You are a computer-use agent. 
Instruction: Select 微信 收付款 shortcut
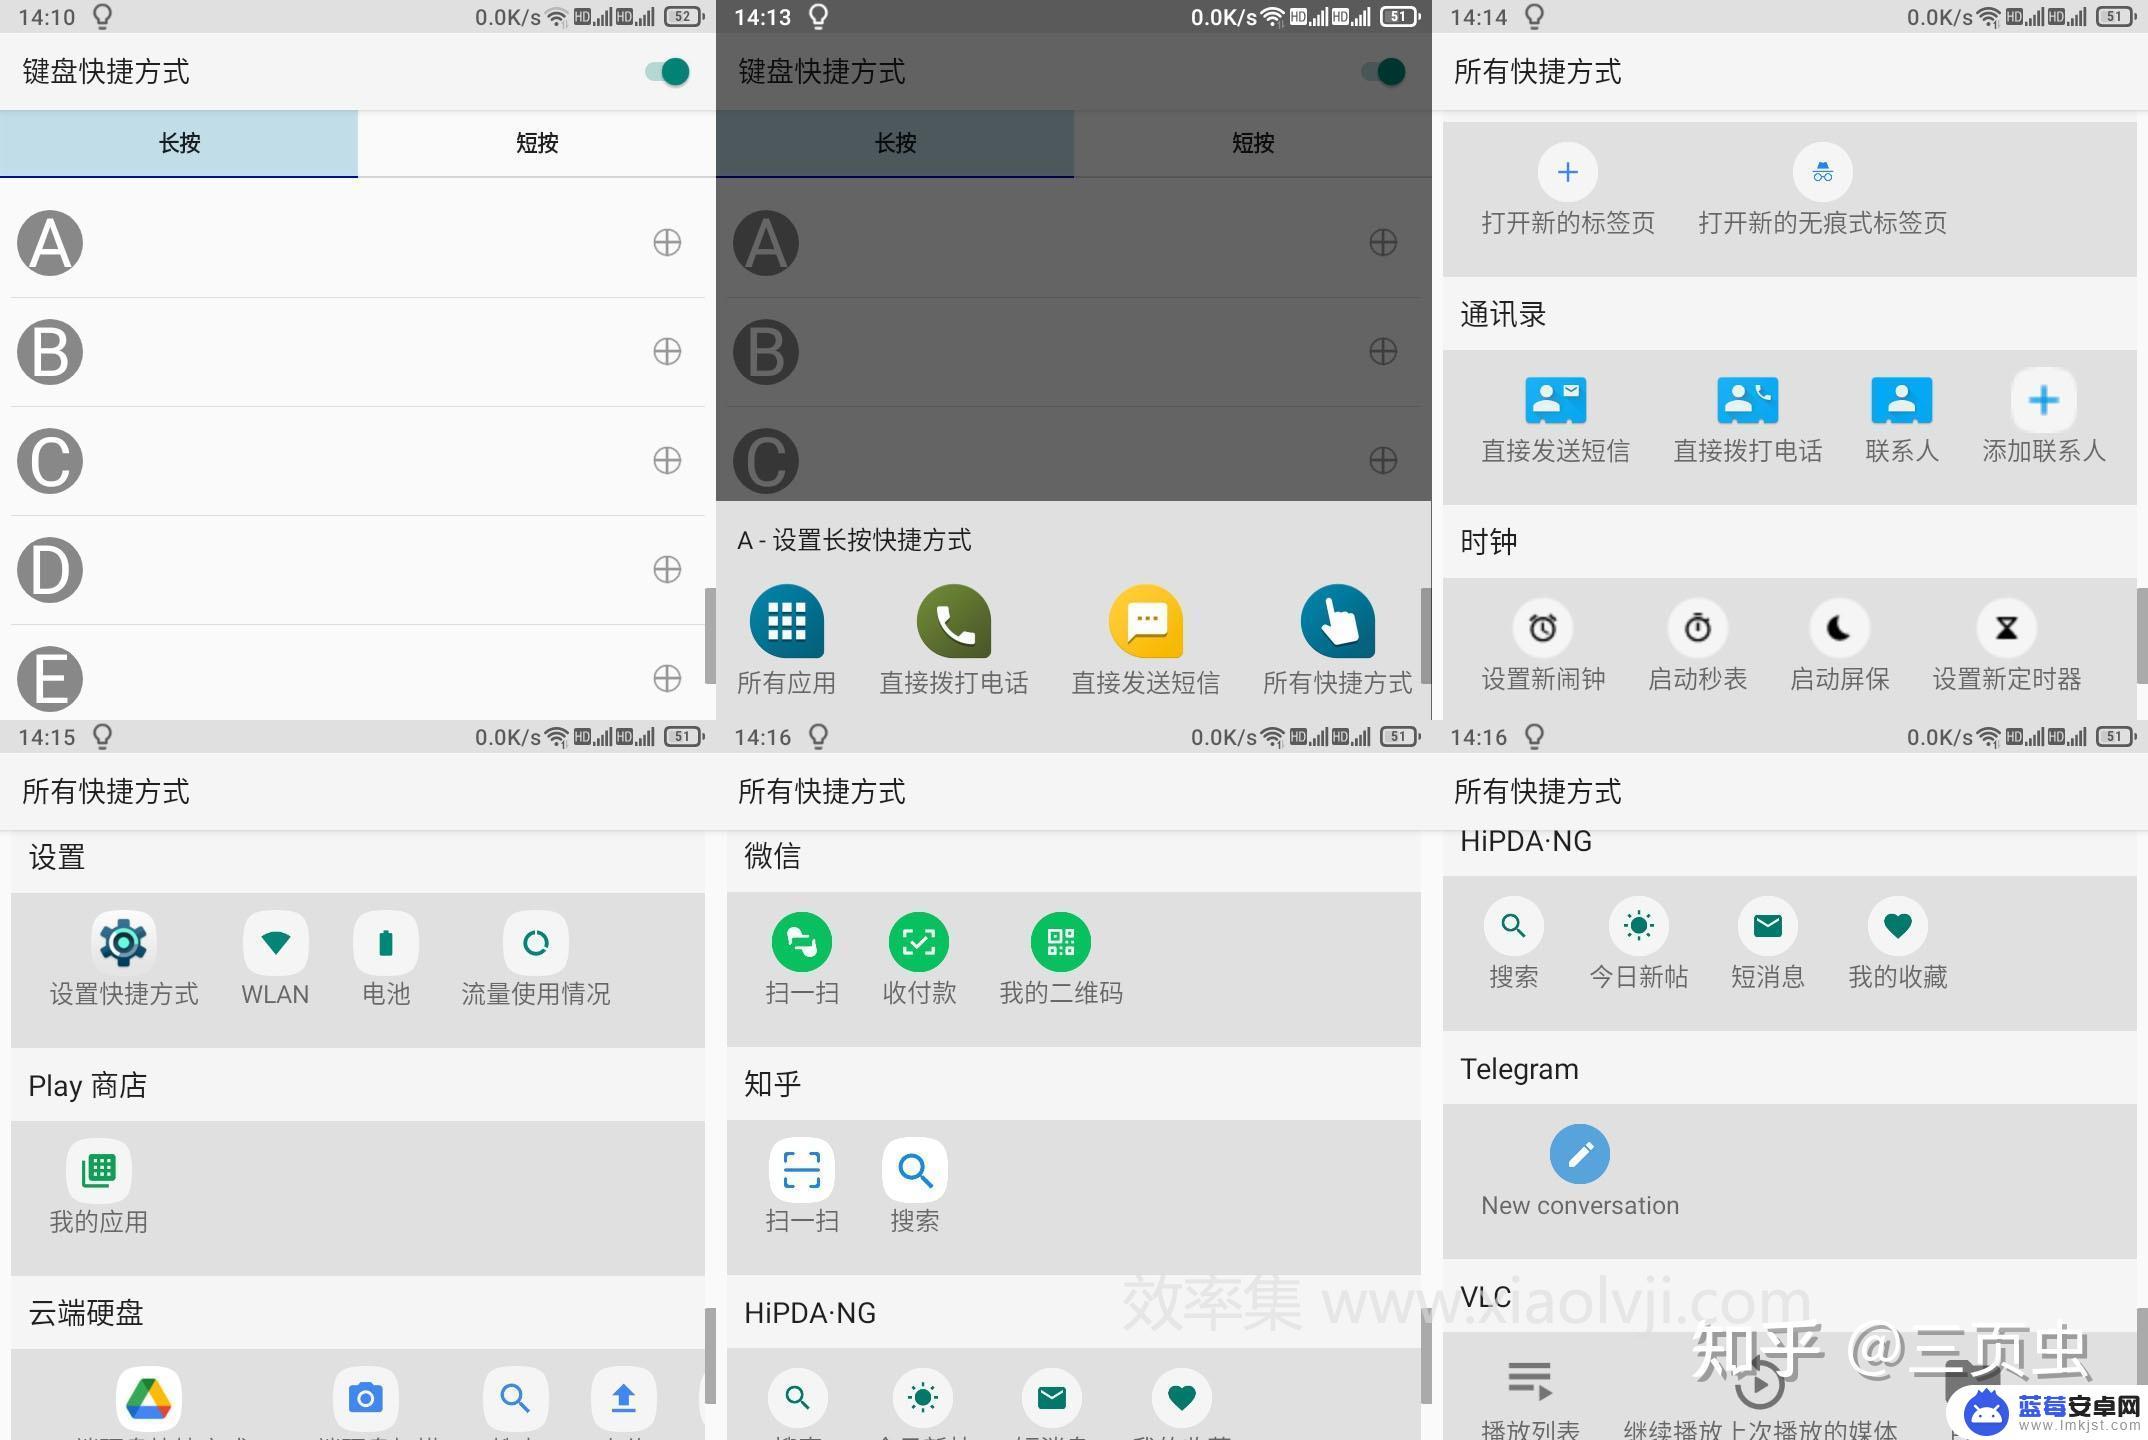click(919, 960)
